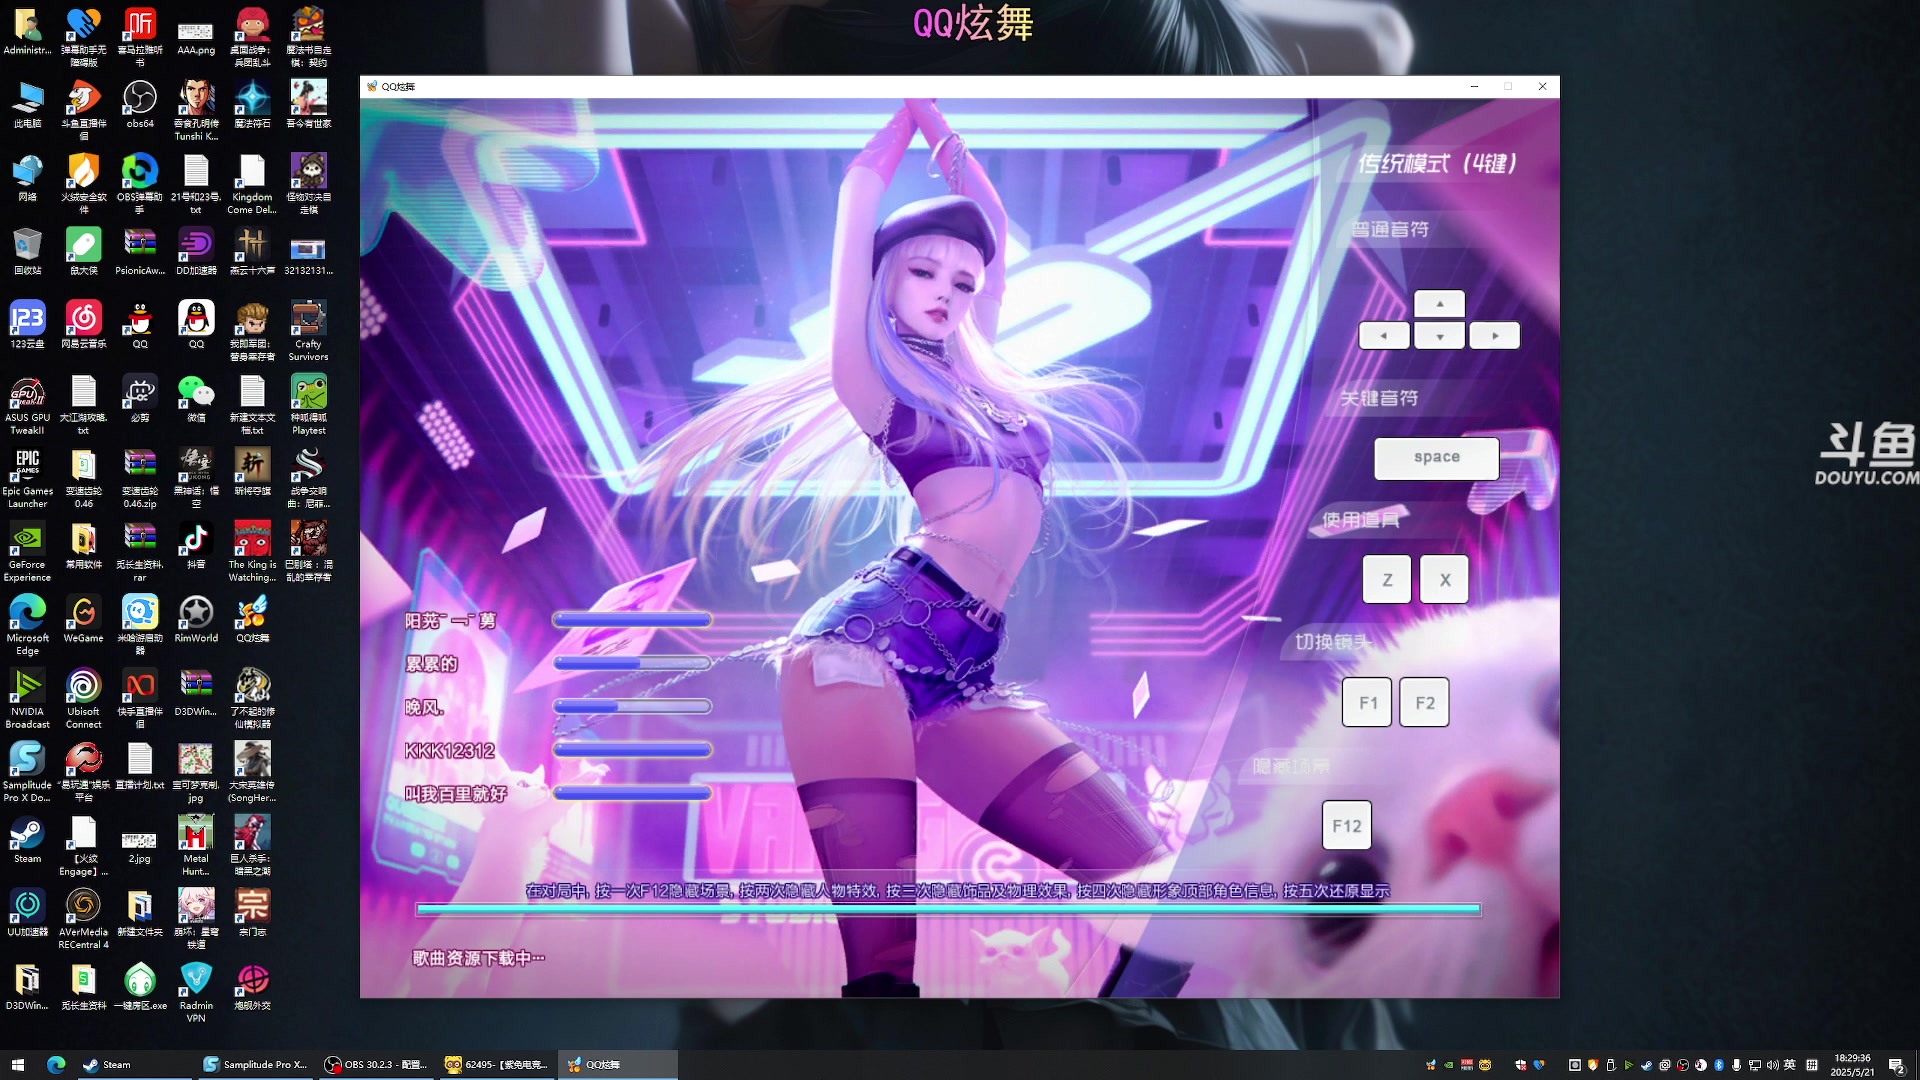Screen dimensions: 1920x1080
Task: Select the QQ炫舞 taskbar button
Action: coord(619,1064)
